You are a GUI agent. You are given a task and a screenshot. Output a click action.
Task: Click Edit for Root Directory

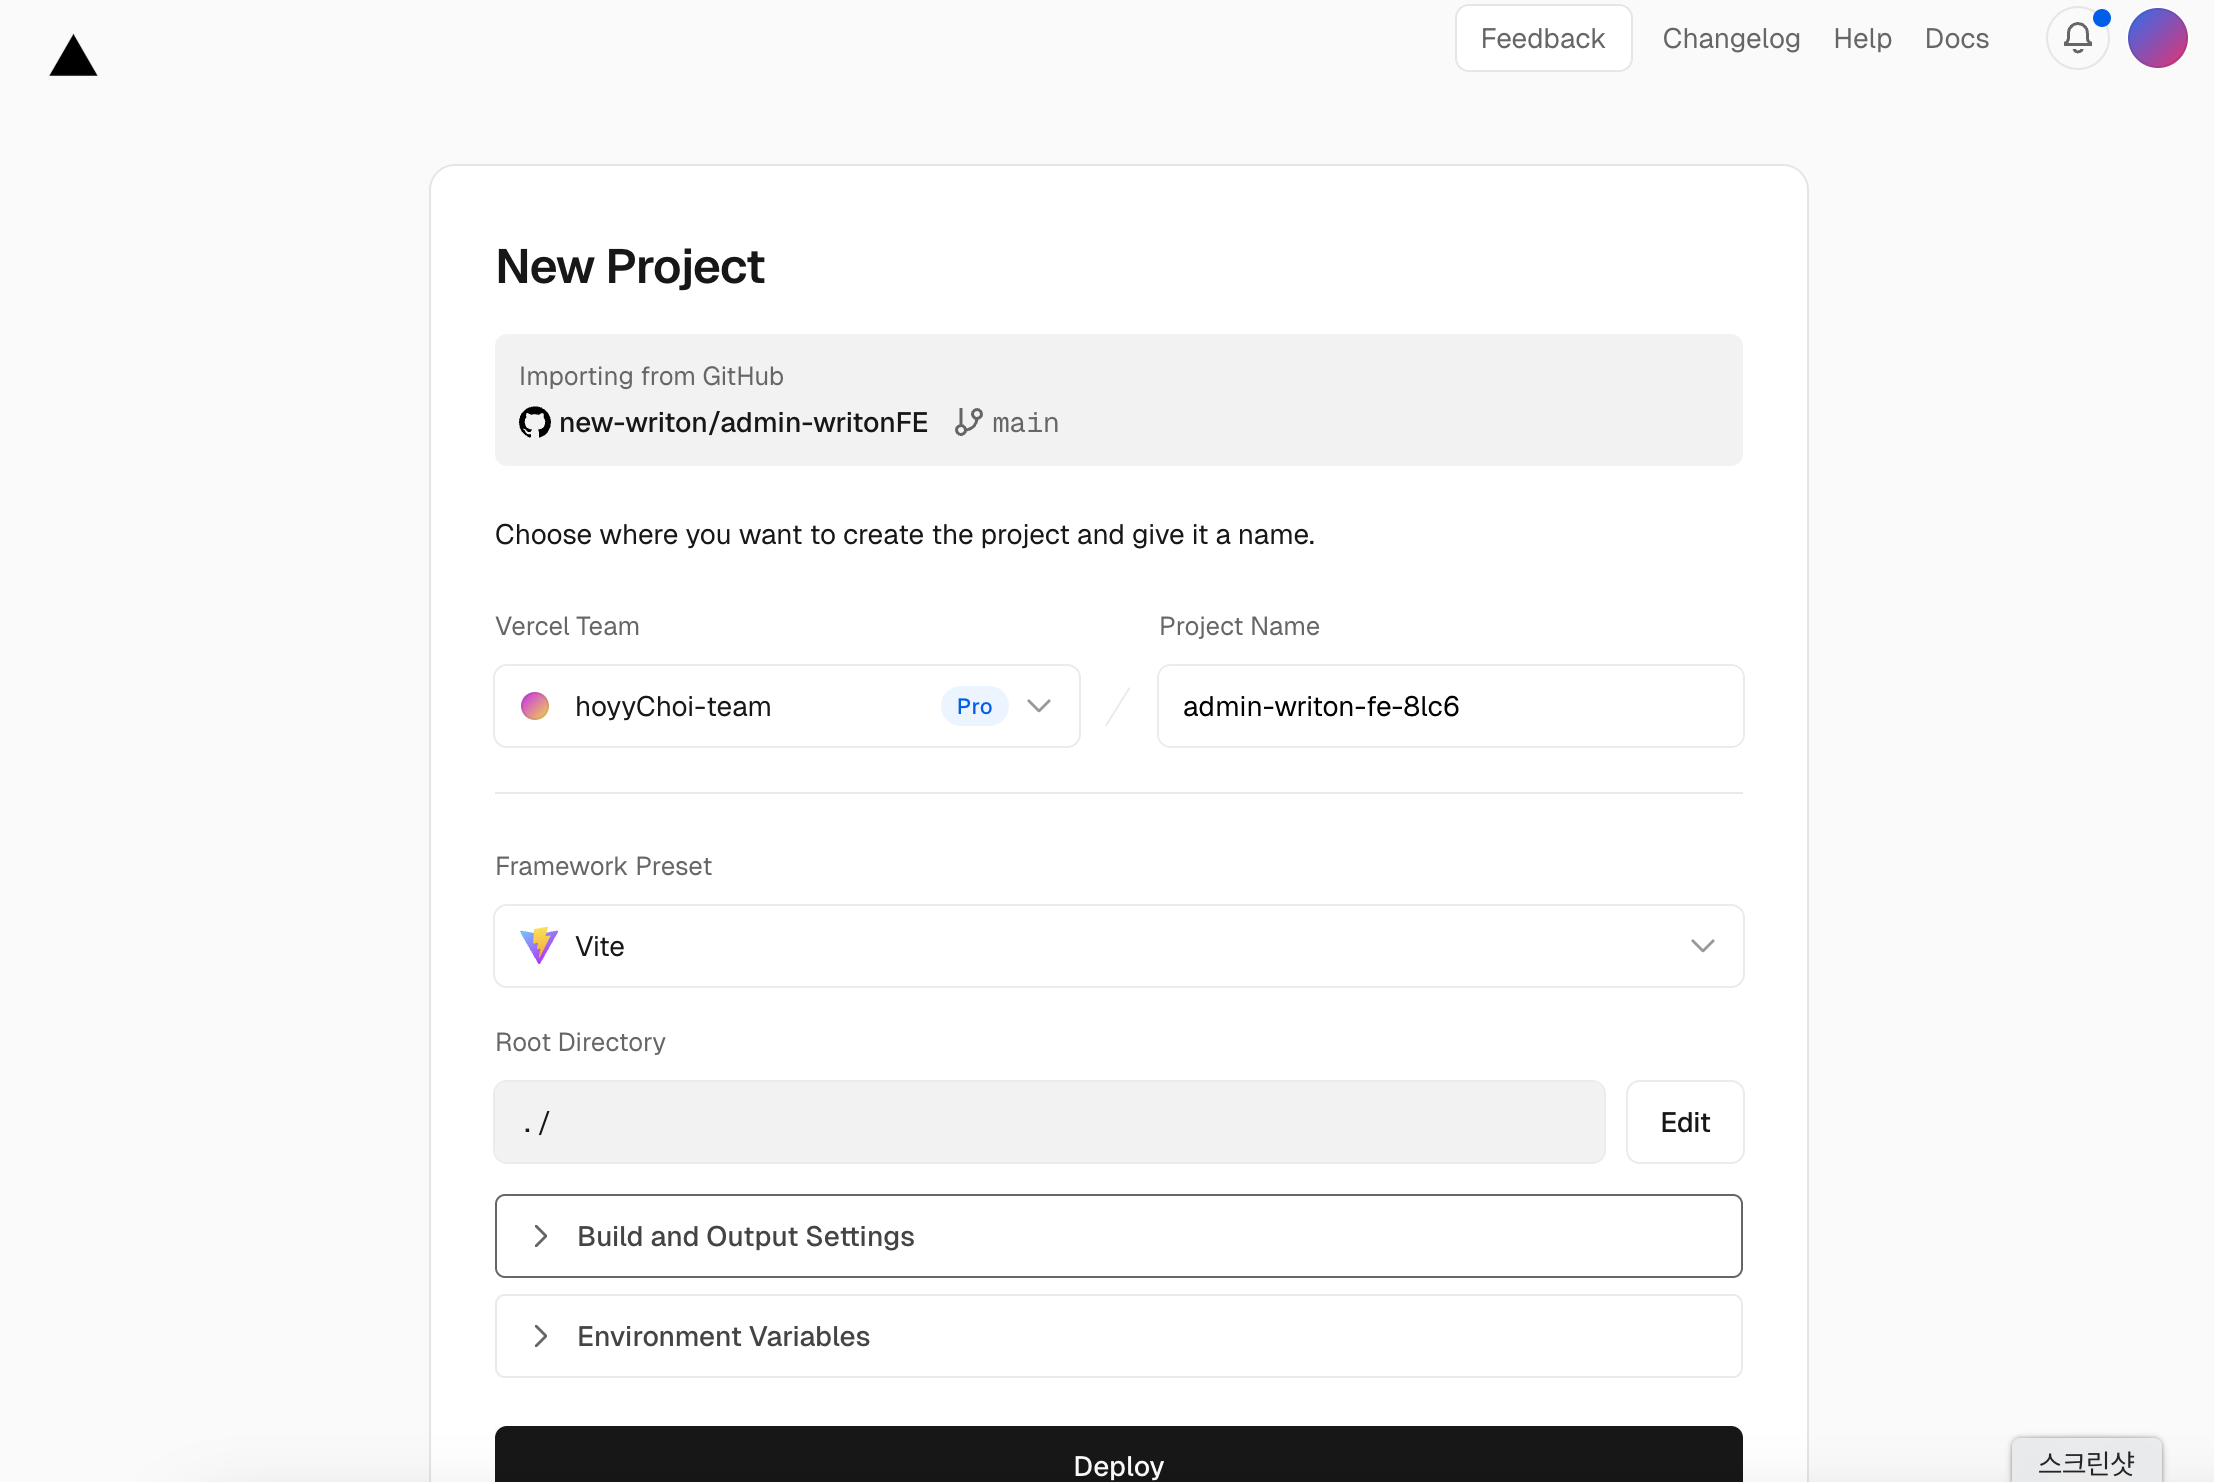pos(1685,1122)
